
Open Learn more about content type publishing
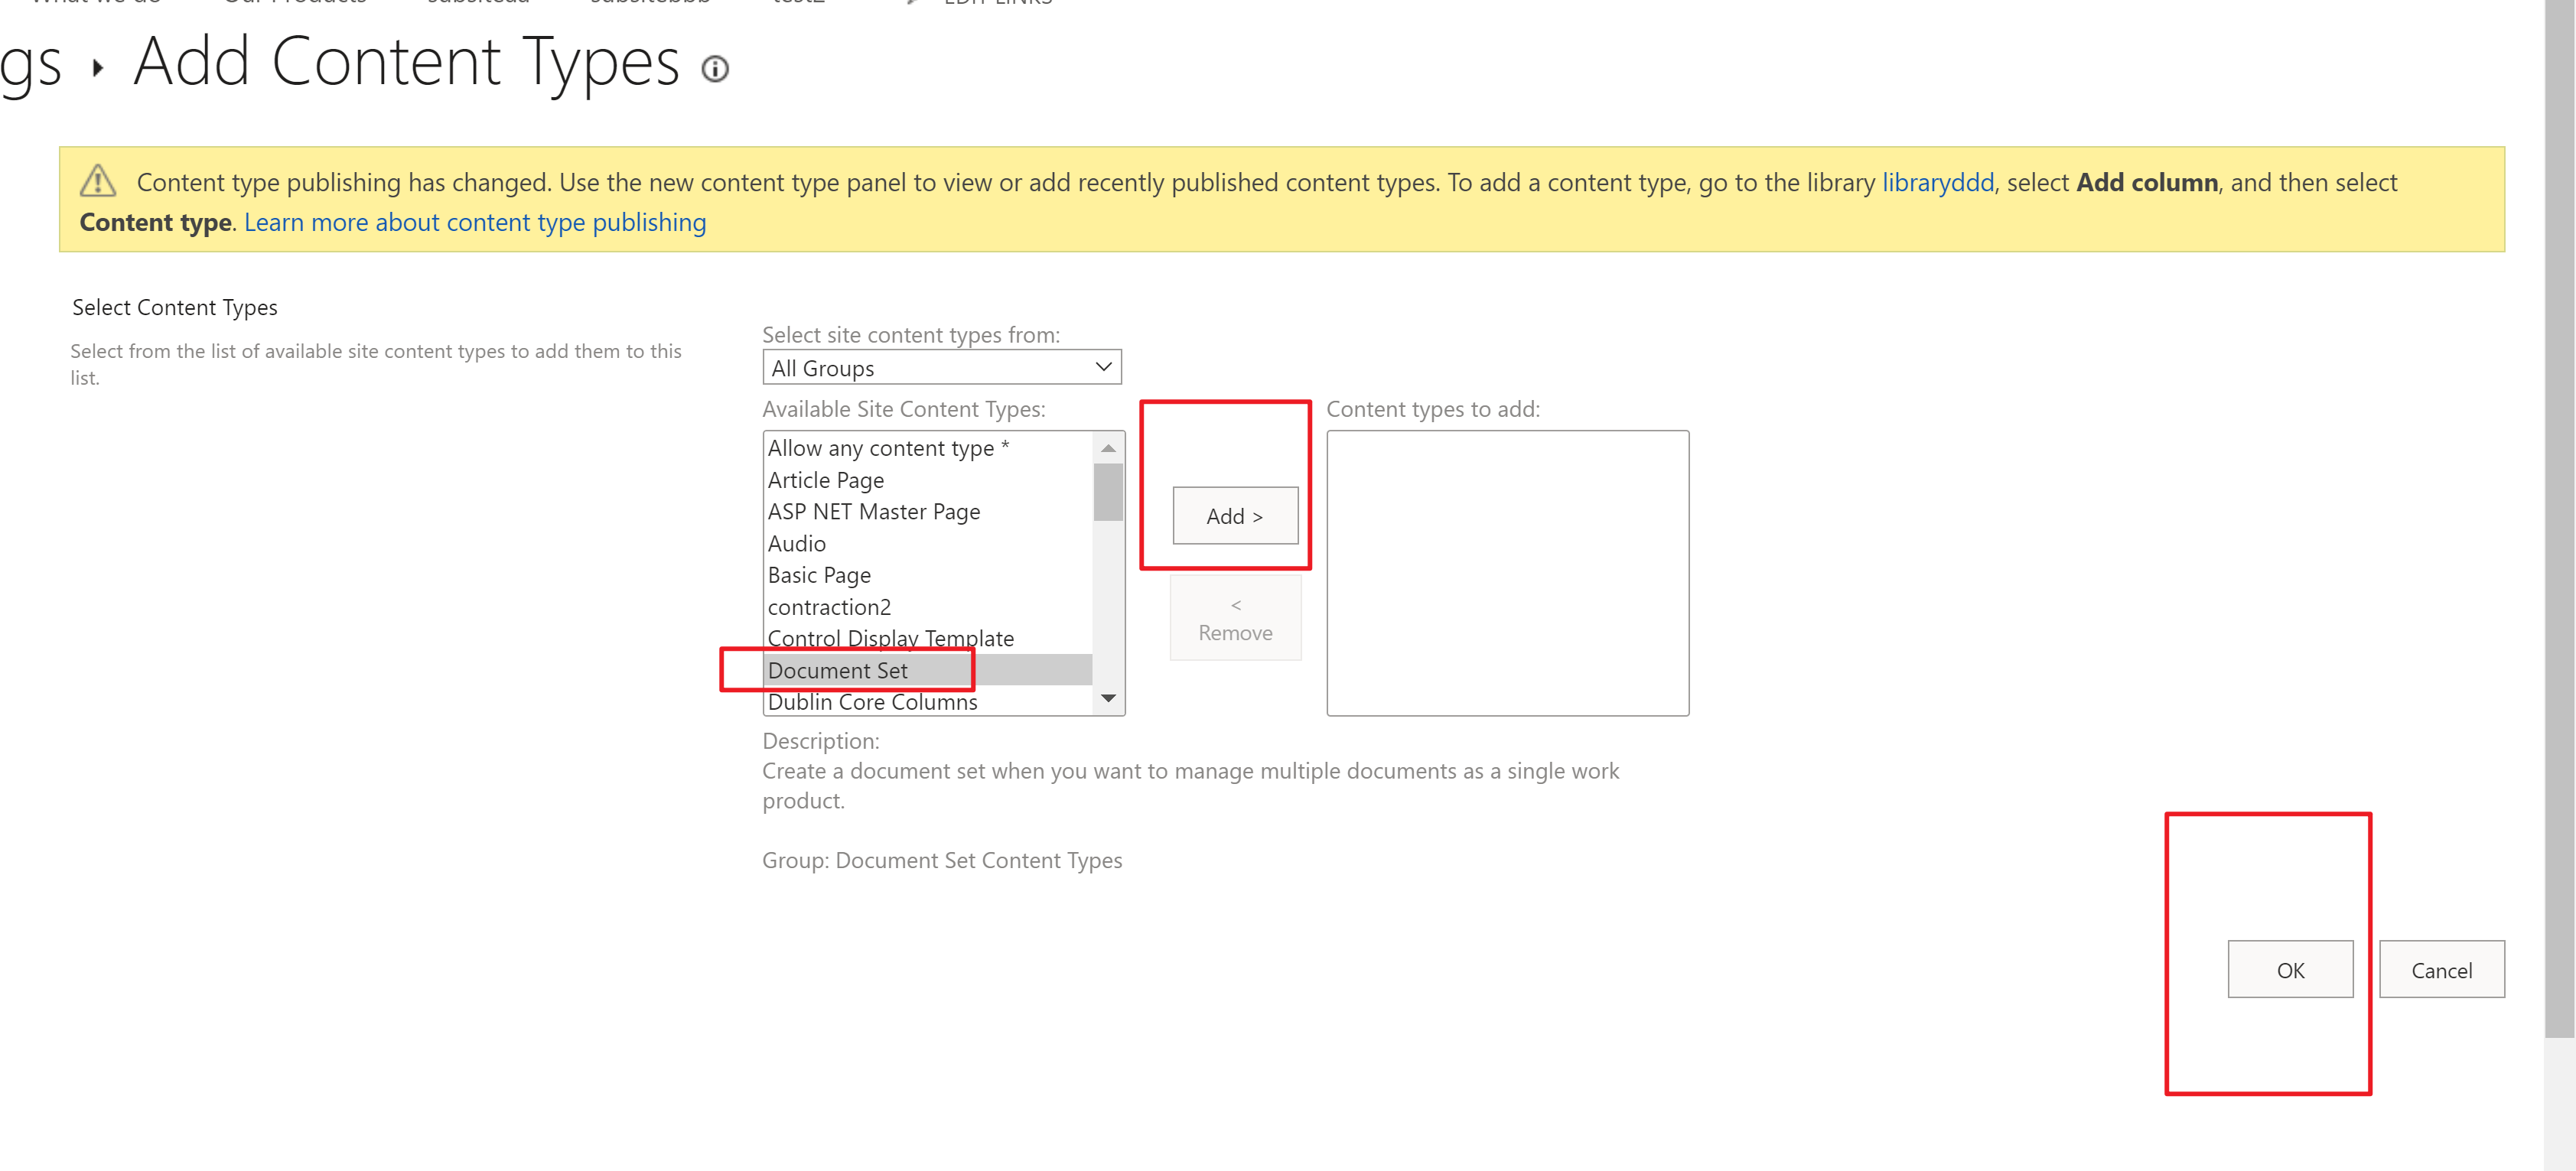pyautogui.click(x=475, y=223)
